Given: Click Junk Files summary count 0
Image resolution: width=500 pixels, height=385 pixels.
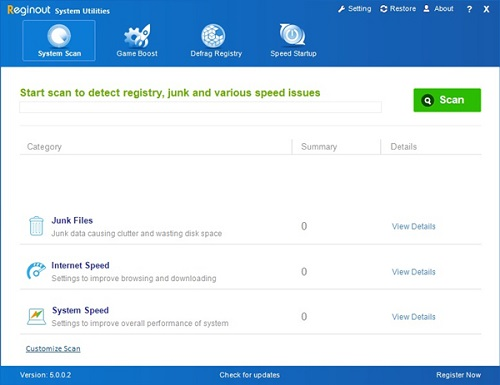Looking at the screenshot, I should 304,226.
